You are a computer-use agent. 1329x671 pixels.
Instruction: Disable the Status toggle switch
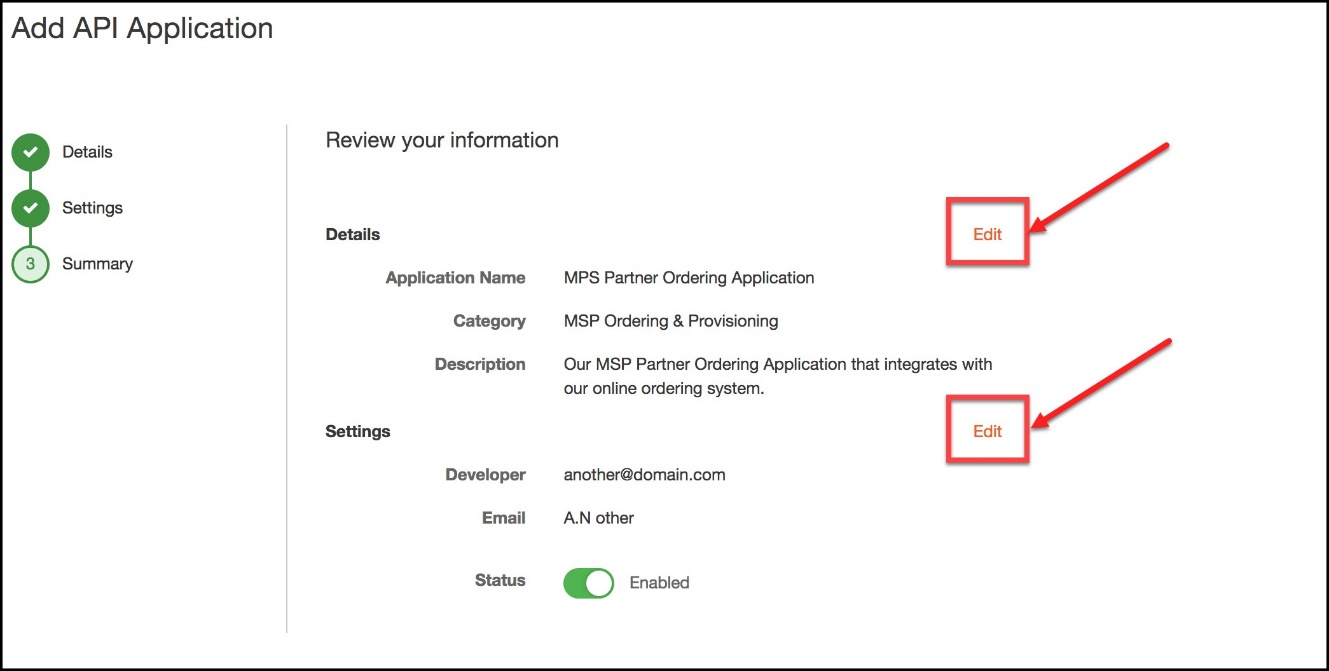click(588, 582)
